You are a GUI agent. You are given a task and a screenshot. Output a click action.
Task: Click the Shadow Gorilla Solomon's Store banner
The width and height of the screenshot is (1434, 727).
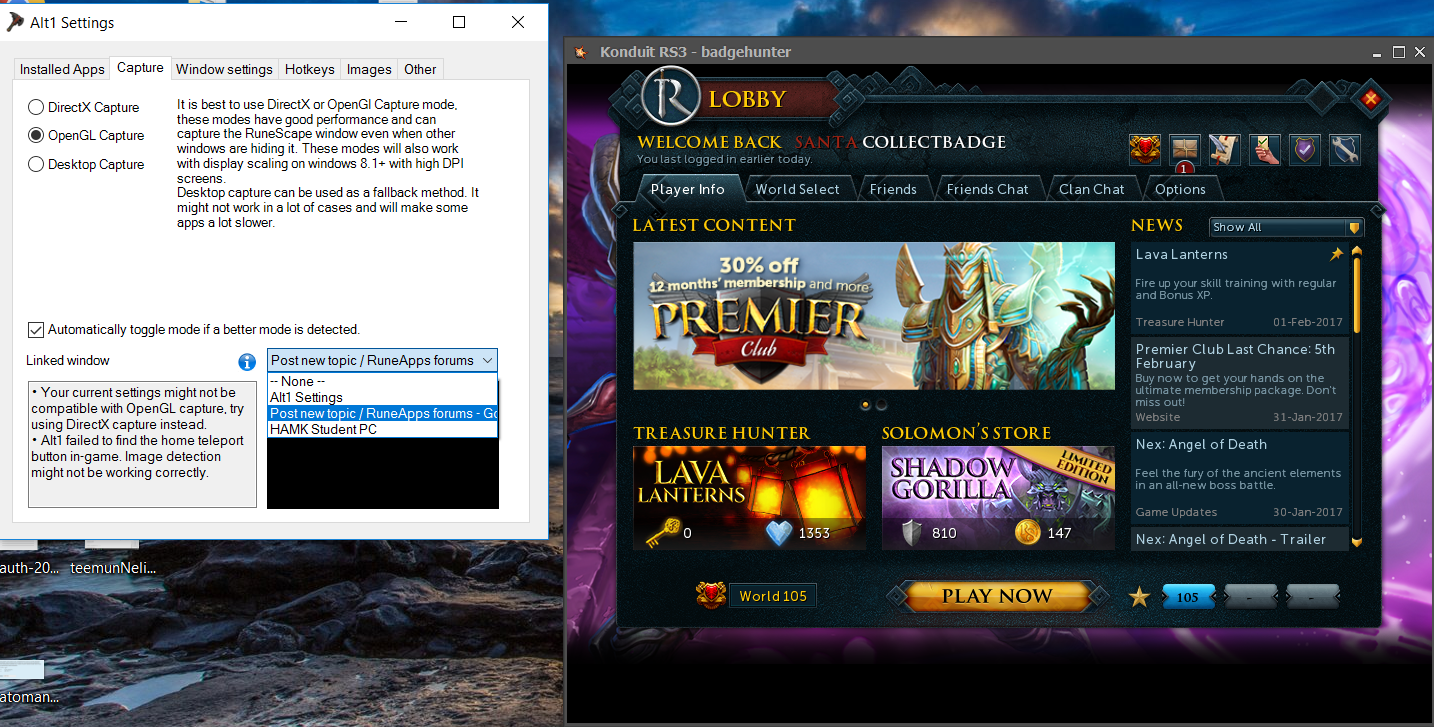(998, 497)
